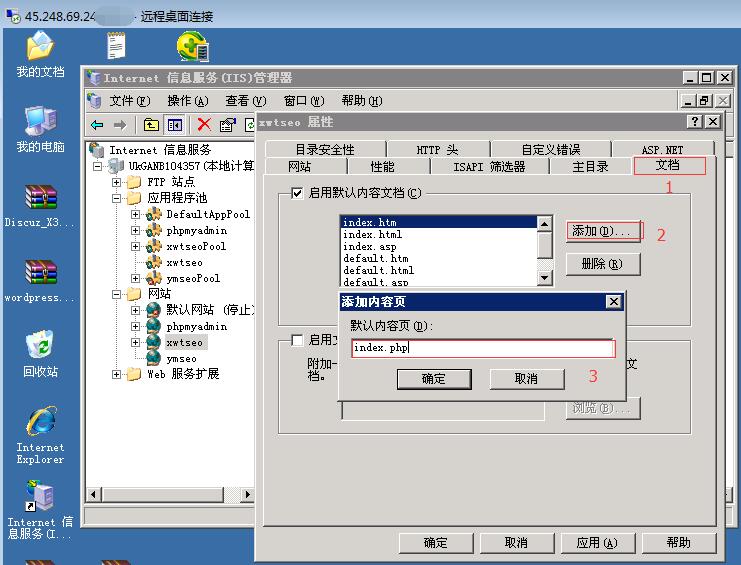Open the 帮助(H) menu
The width and height of the screenshot is (741, 565).
[x=362, y=101]
